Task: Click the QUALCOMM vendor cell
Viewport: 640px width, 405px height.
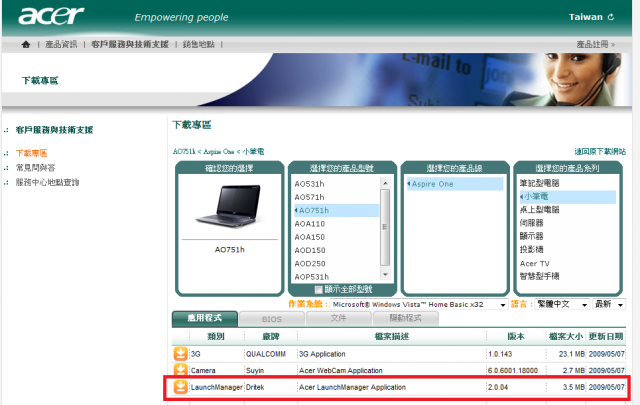Action: pos(266,354)
